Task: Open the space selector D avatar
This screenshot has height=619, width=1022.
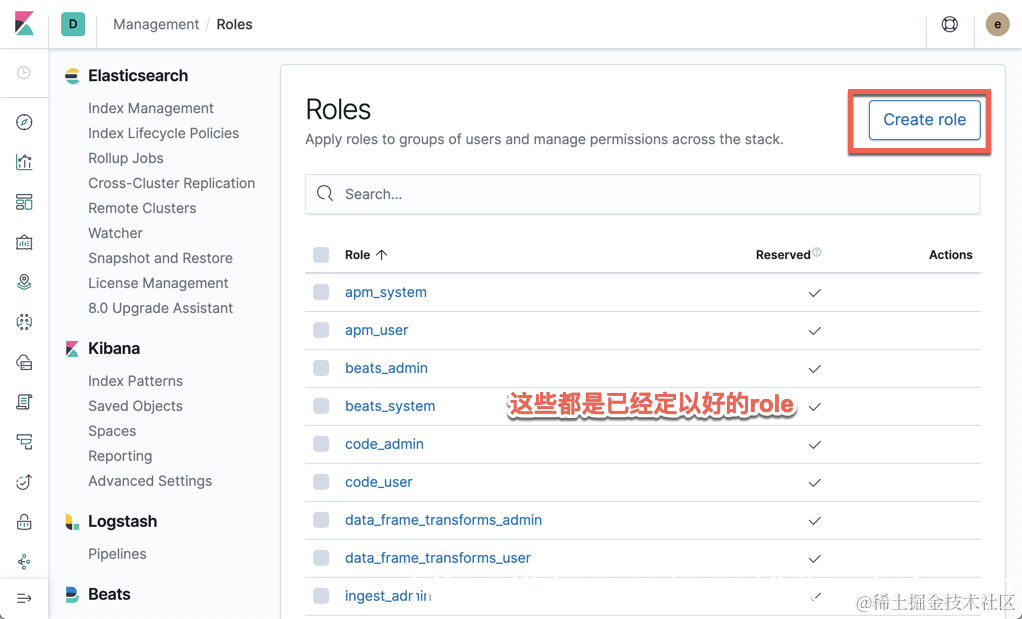Action: pyautogui.click(x=73, y=24)
